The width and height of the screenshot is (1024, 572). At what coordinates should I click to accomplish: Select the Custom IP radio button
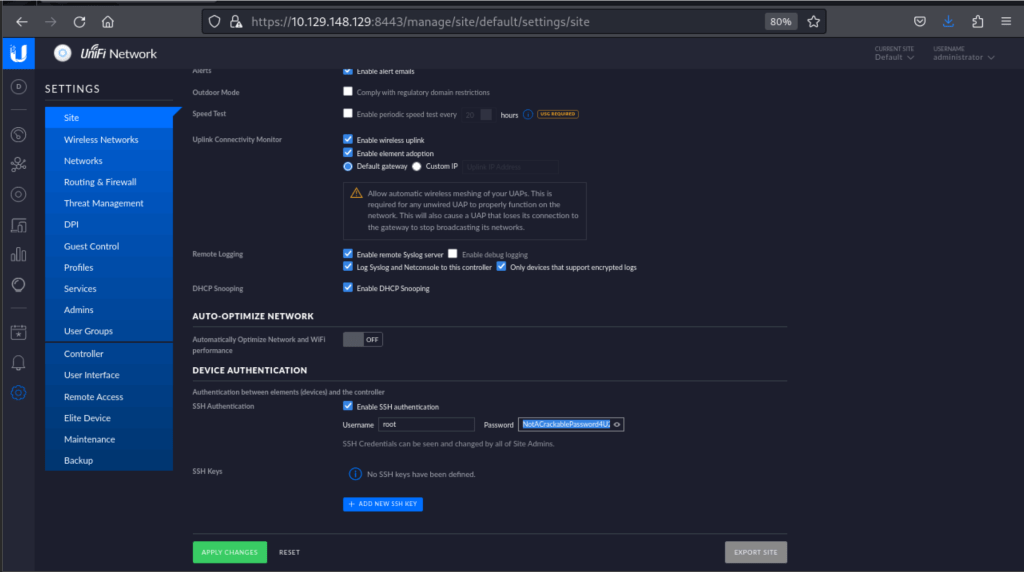coord(417,166)
